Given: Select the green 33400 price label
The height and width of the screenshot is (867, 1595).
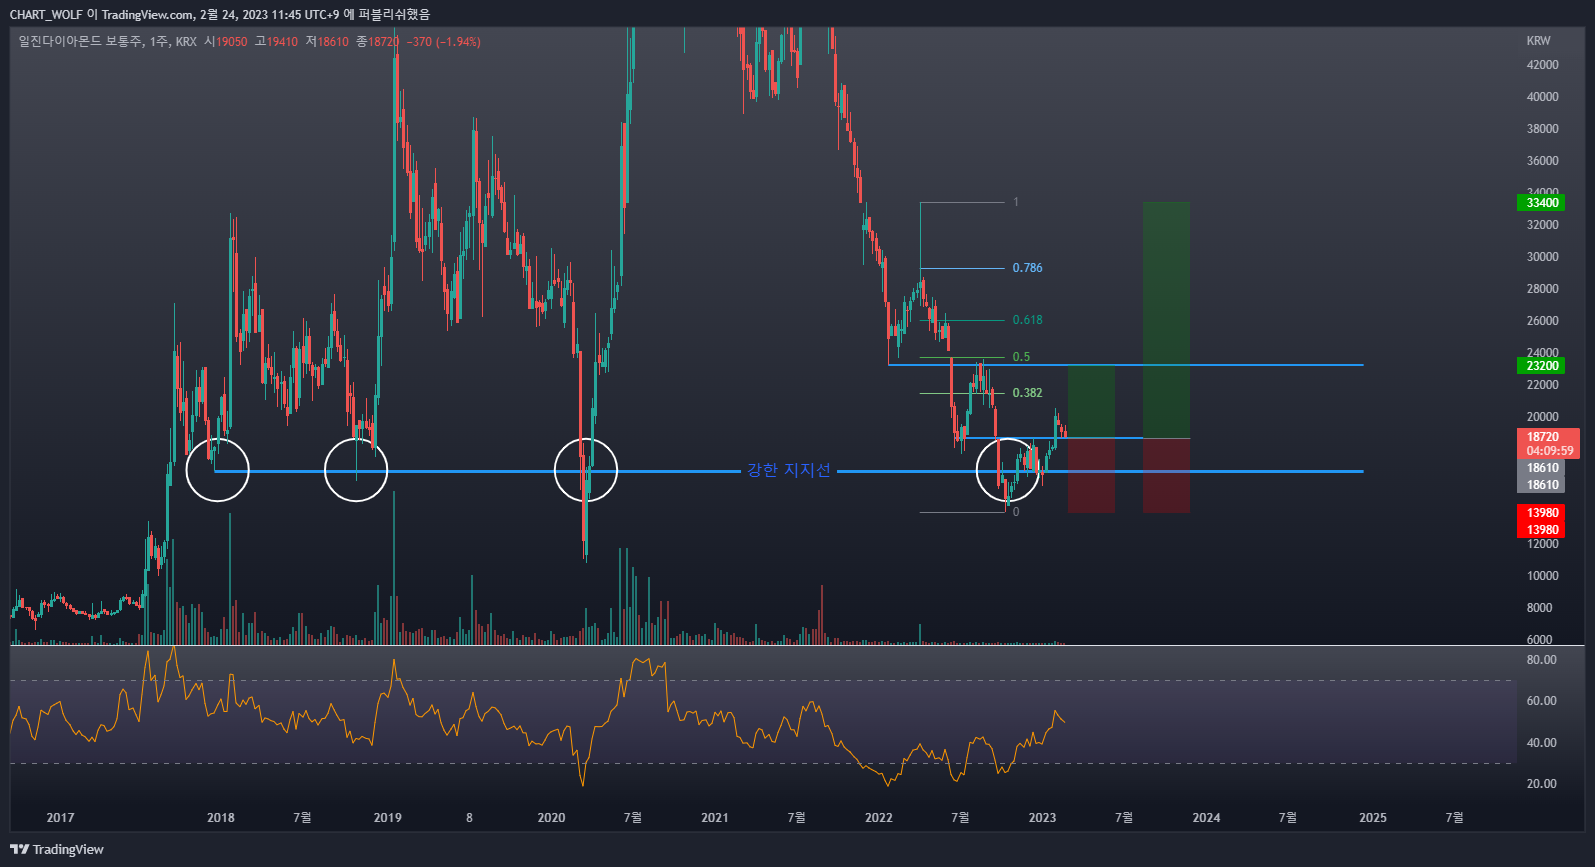Looking at the screenshot, I should click(x=1542, y=203).
